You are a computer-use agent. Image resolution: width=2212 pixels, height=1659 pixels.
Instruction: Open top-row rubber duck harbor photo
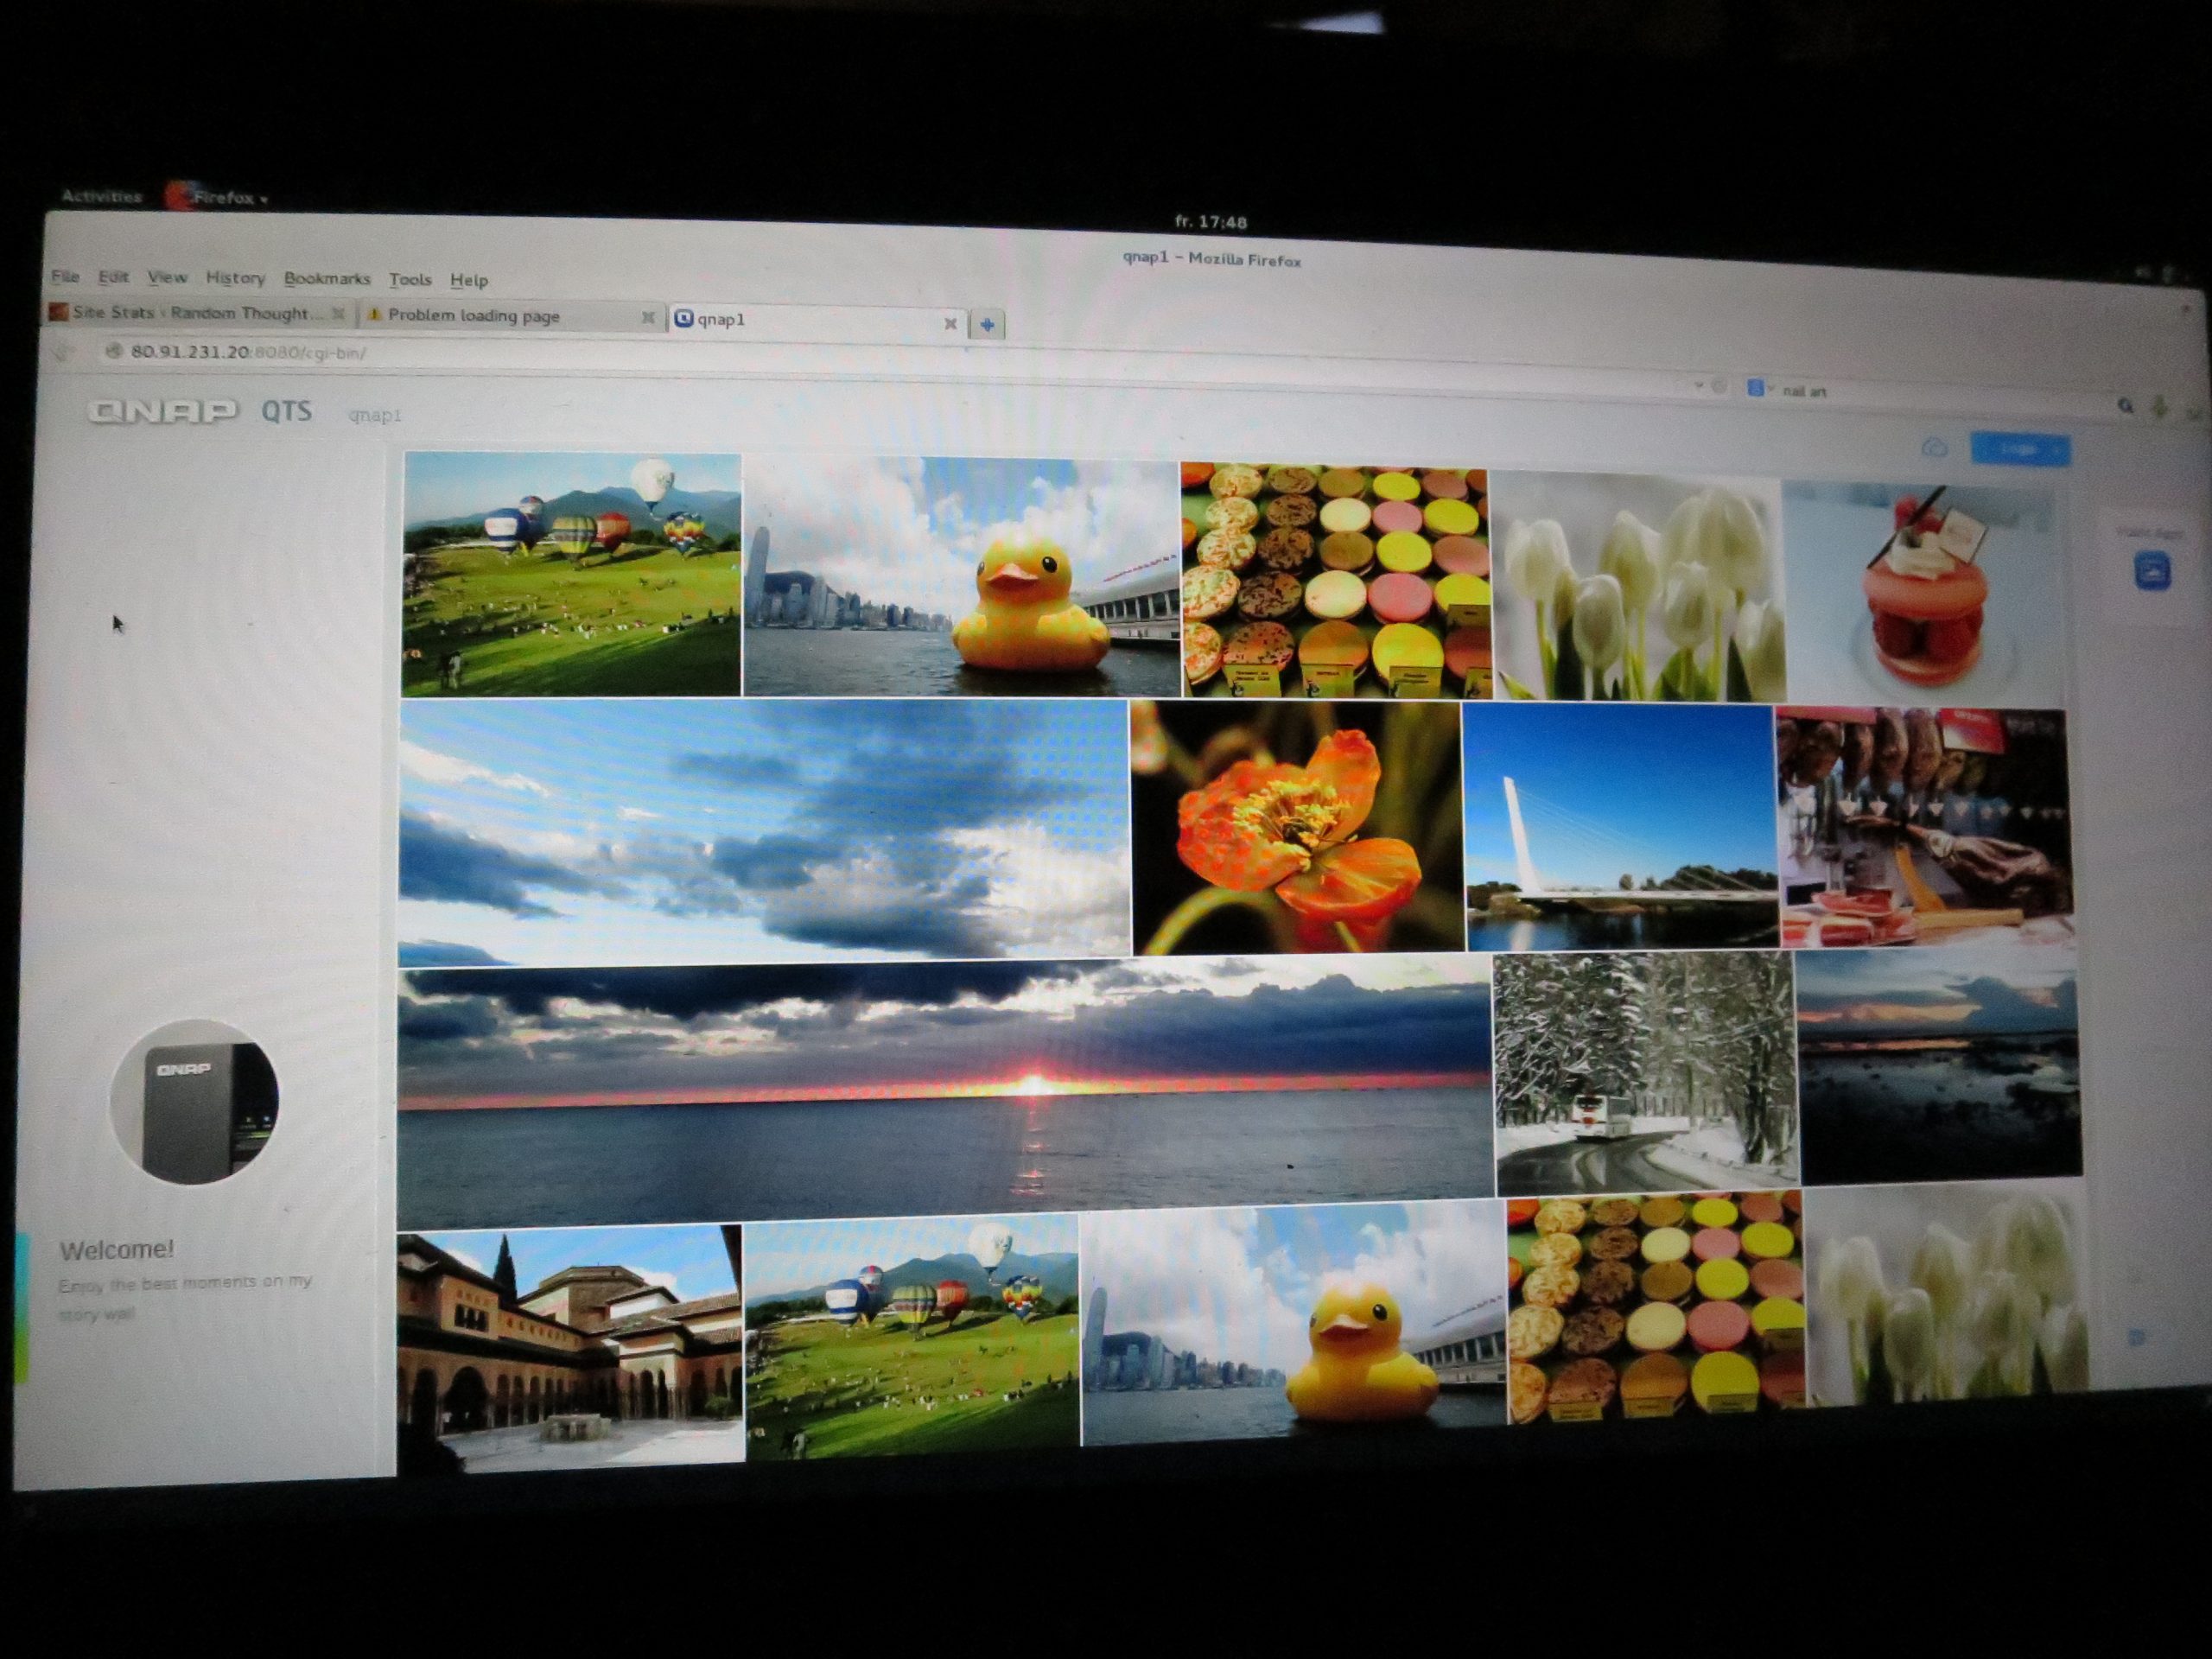tap(961, 578)
